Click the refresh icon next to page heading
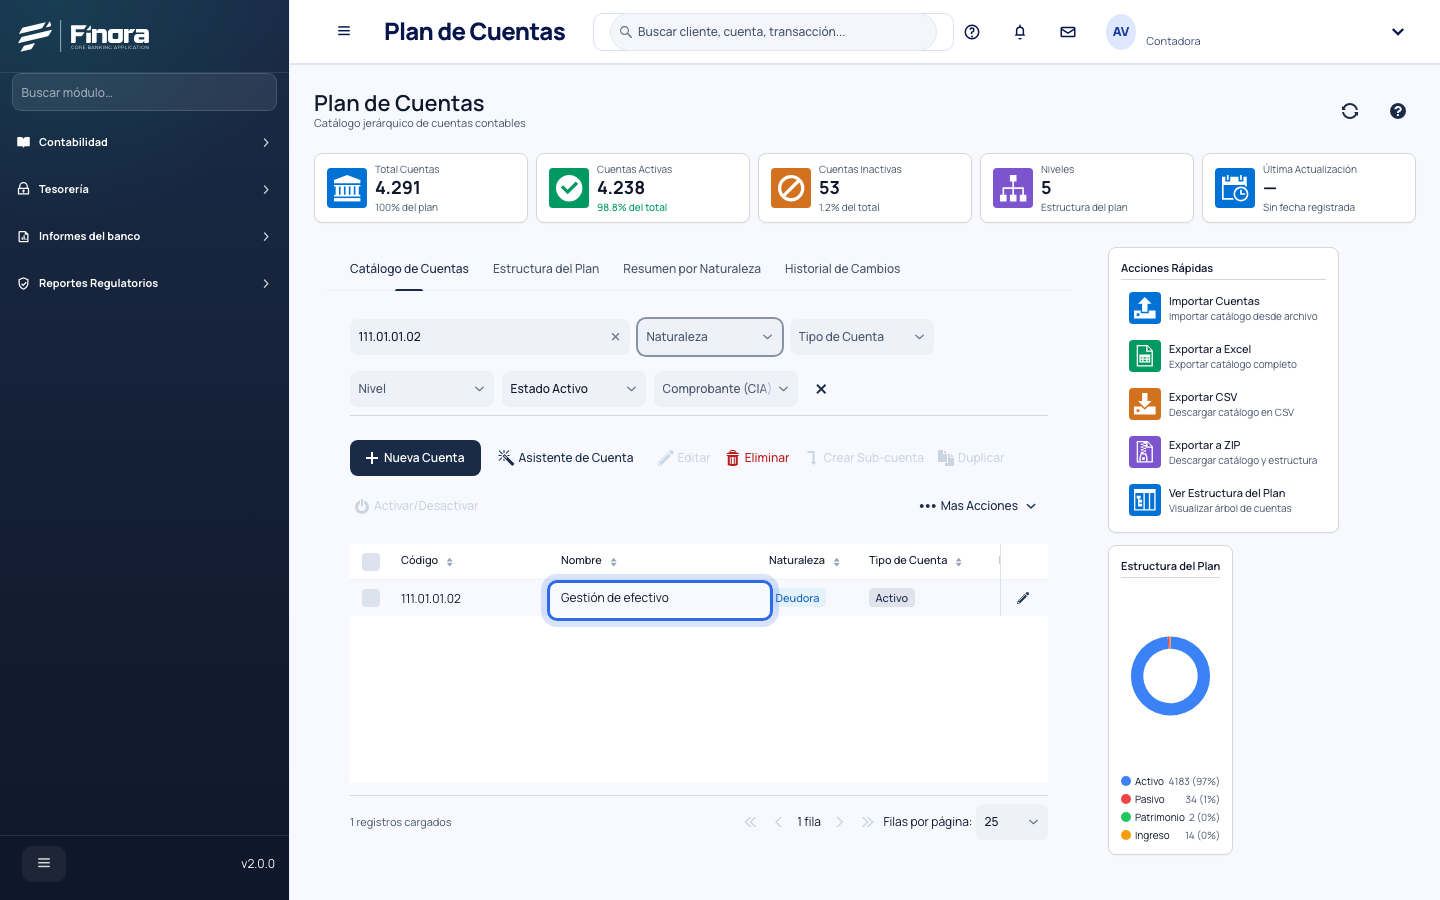1440x900 pixels. coord(1350,111)
